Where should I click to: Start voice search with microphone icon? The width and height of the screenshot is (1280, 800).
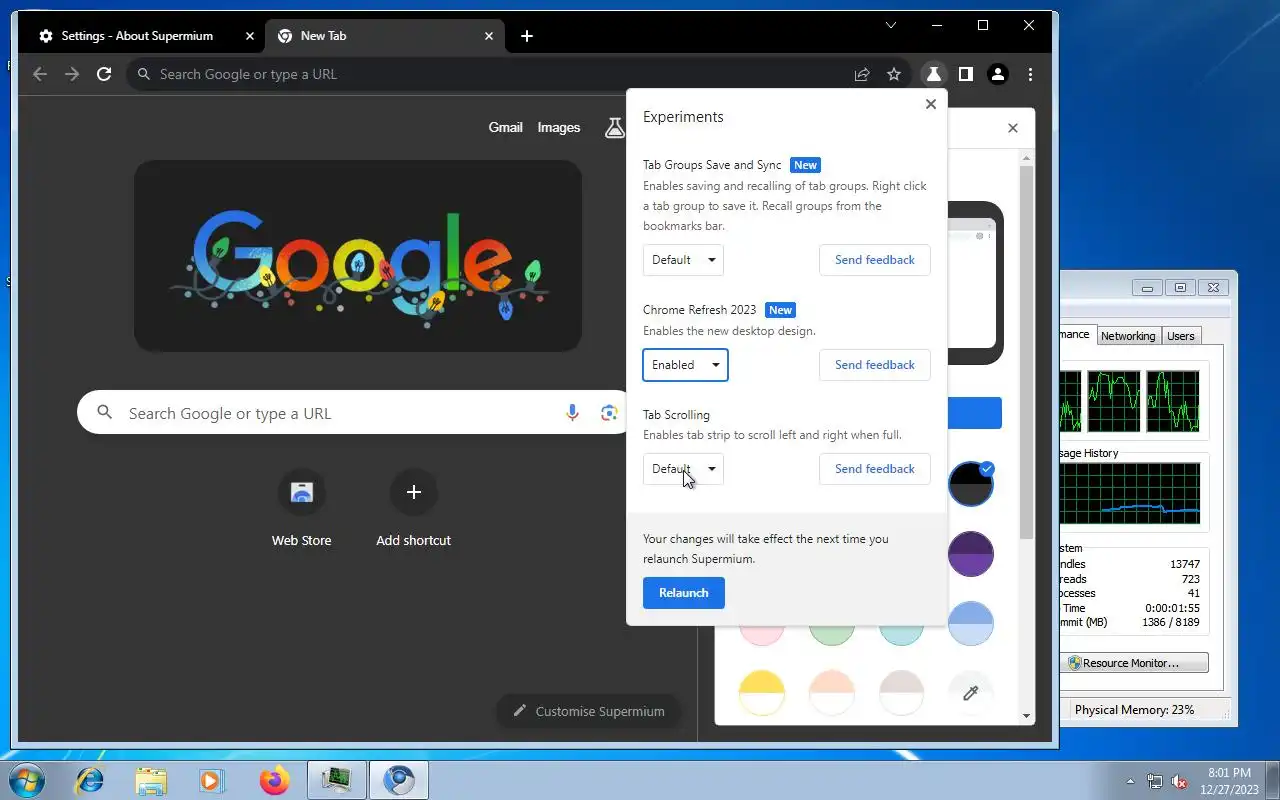coord(572,413)
